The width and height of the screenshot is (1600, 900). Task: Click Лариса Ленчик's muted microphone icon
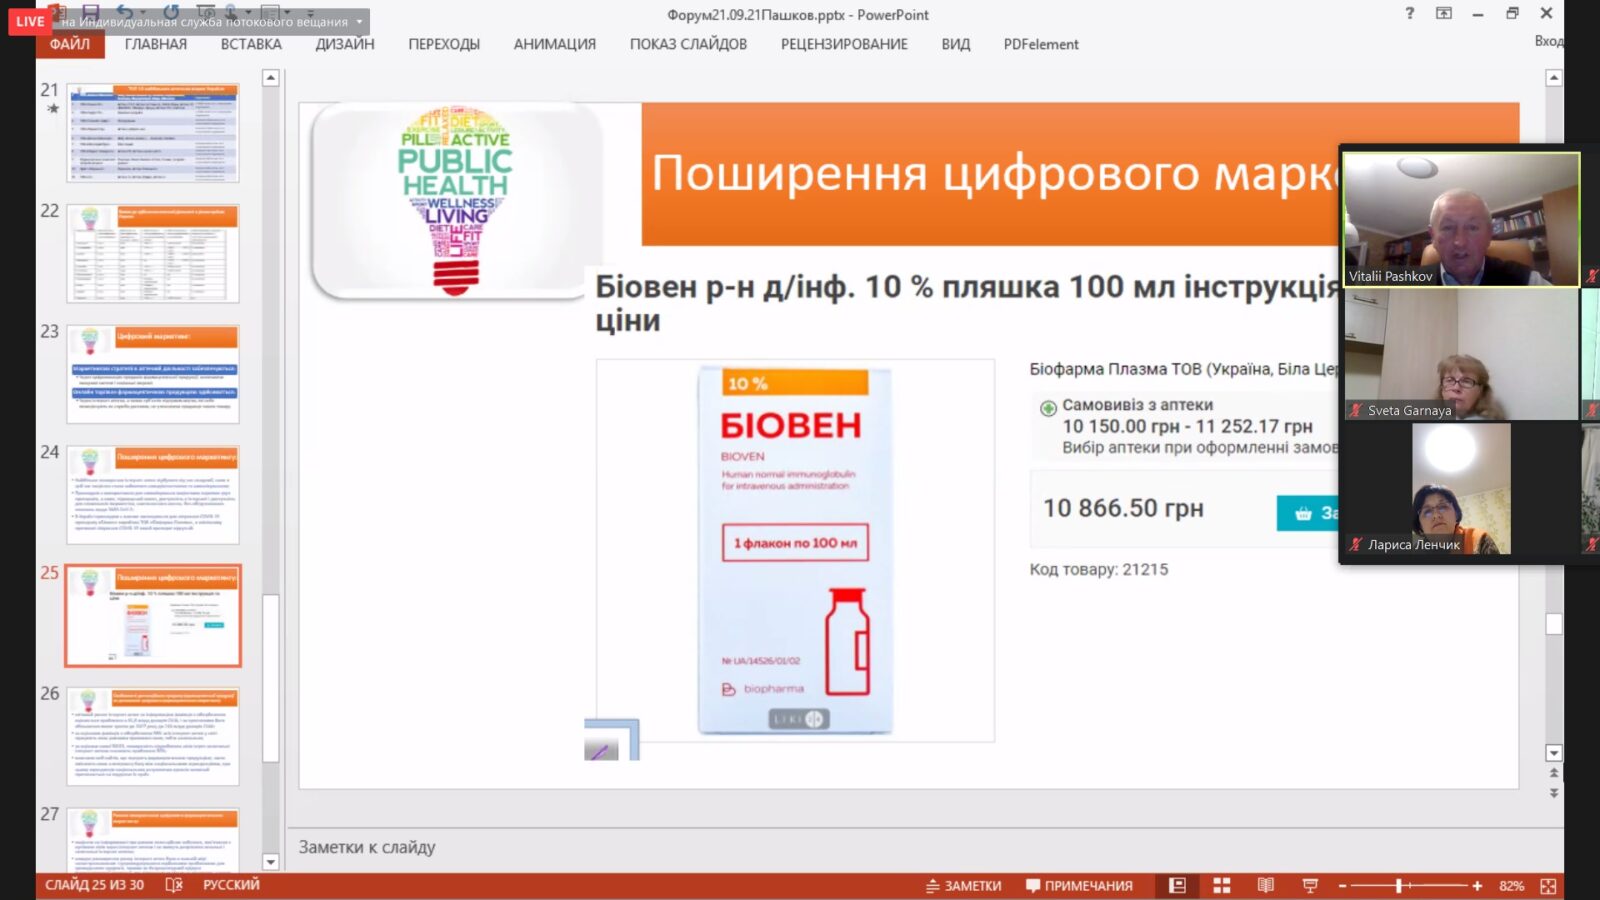[1356, 544]
